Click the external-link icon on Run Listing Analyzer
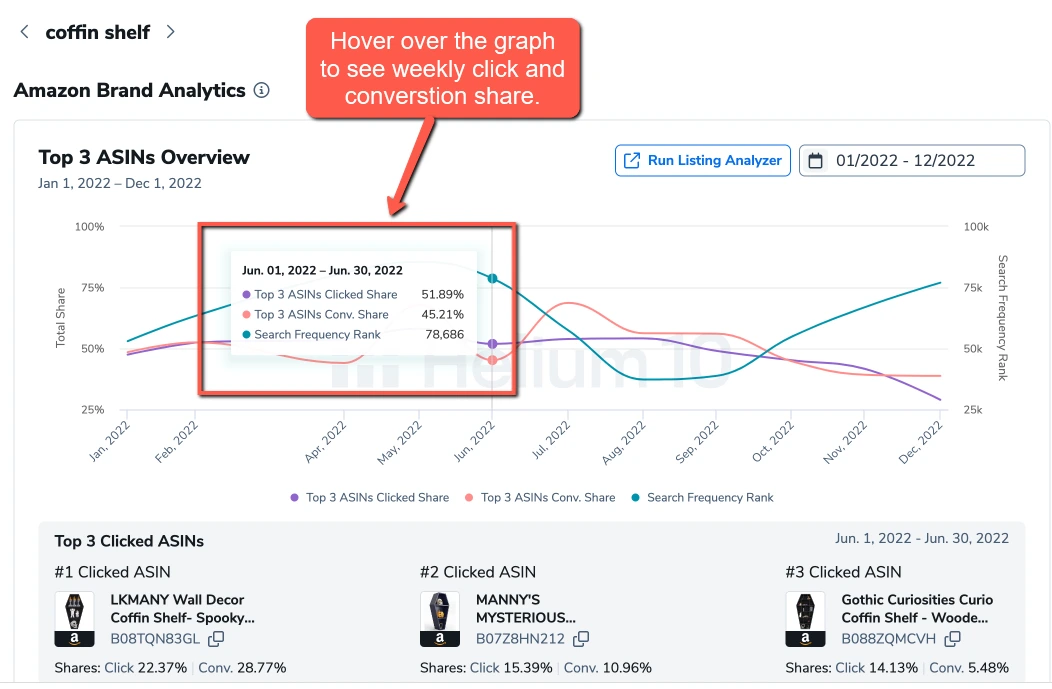The image size is (1052, 689). pos(630,160)
